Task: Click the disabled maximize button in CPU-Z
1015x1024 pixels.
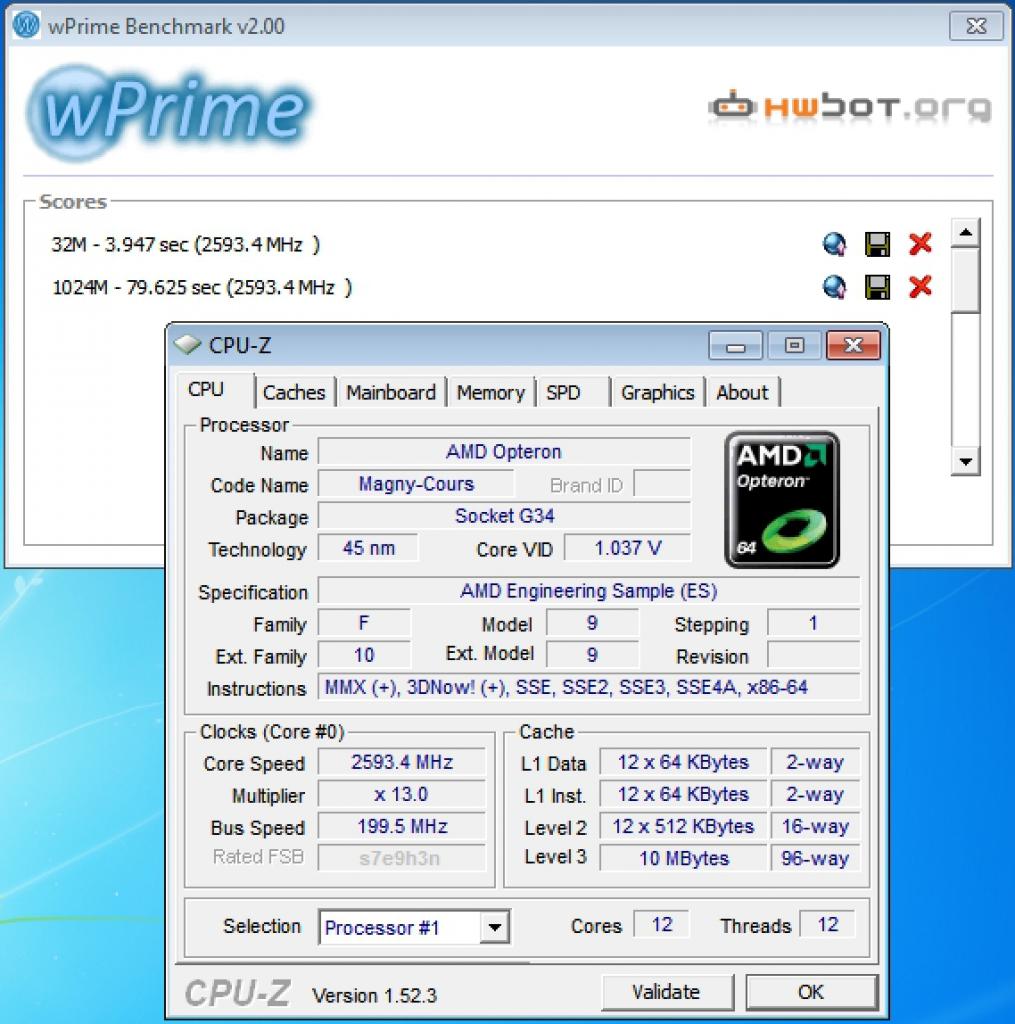Action: [794, 345]
